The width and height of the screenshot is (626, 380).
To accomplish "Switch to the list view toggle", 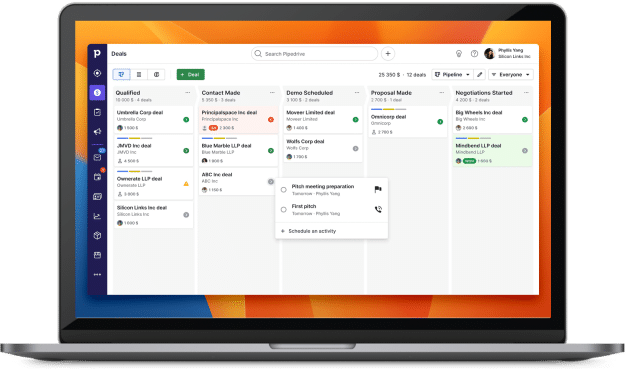I will click(139, 75).
